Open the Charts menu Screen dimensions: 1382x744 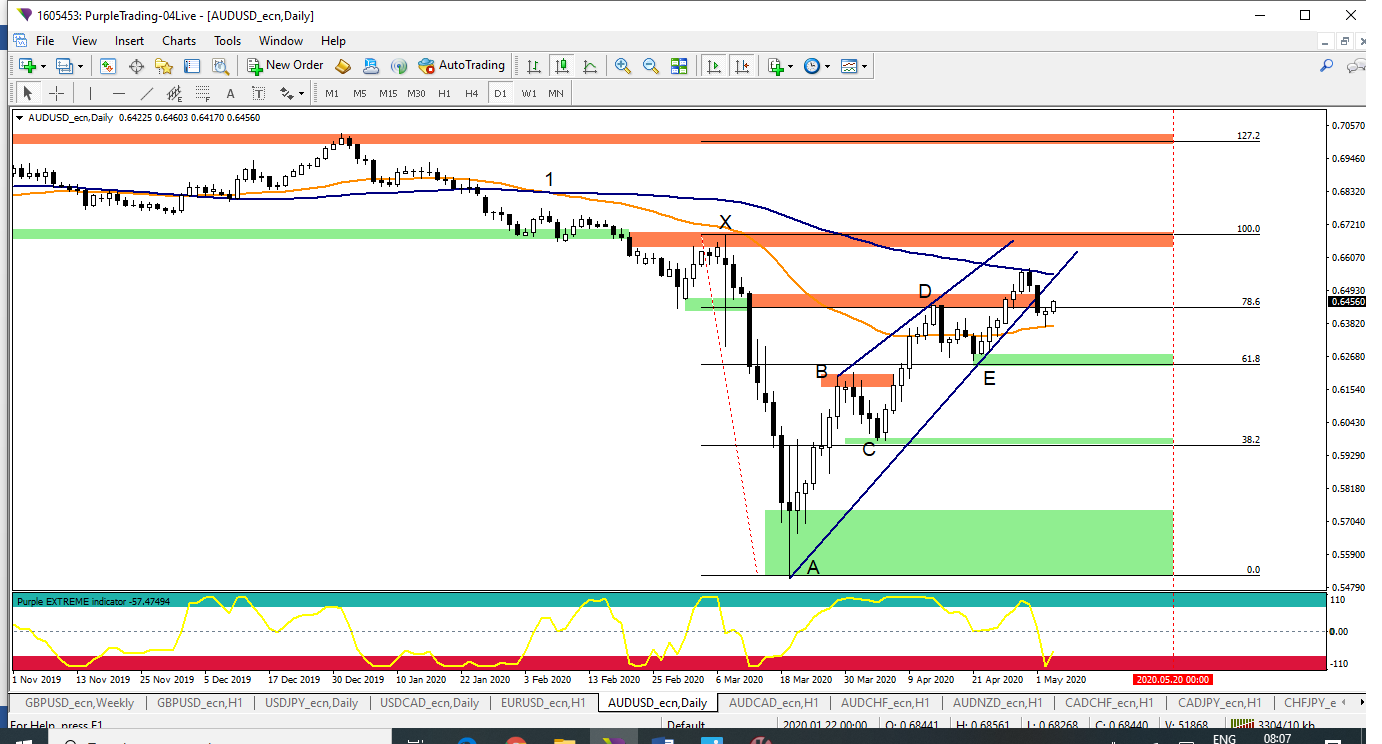tap(179, 41)
